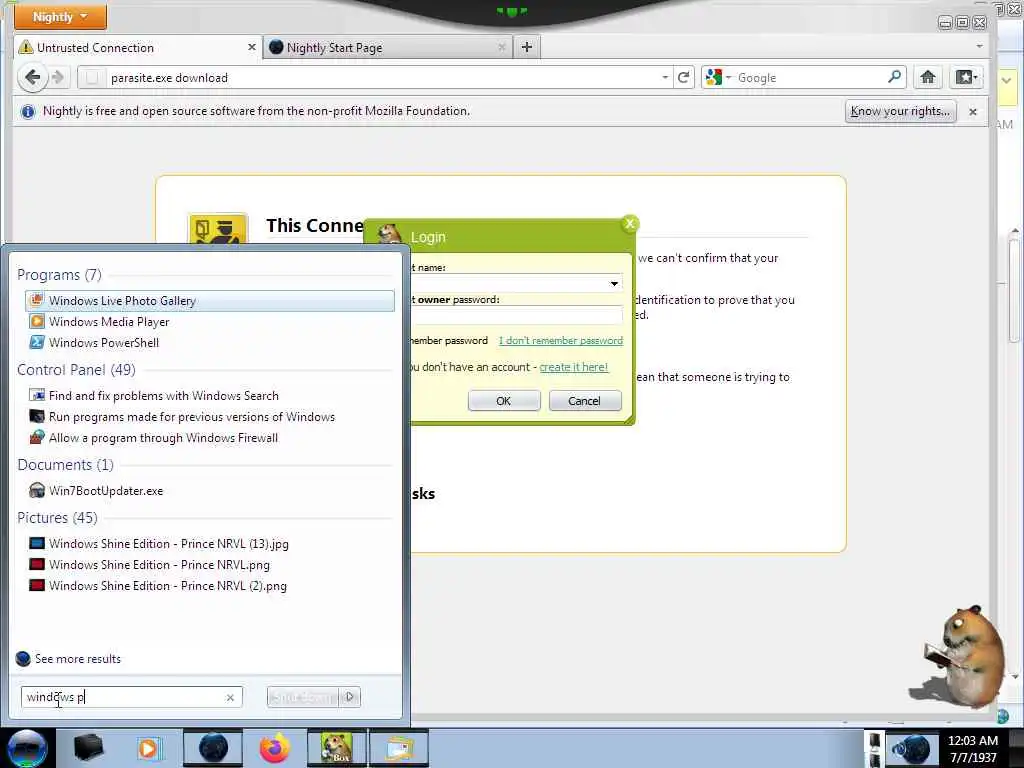The image size is (1024, 768).
Task: Cancel the Login dialog
Action: pos(584,400)
